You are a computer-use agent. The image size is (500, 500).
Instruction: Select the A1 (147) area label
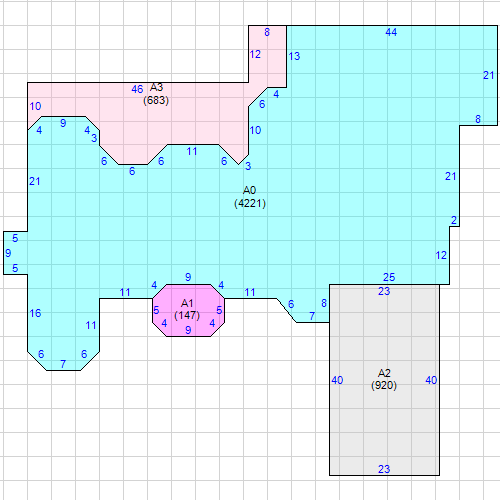(x=187, y=309)
